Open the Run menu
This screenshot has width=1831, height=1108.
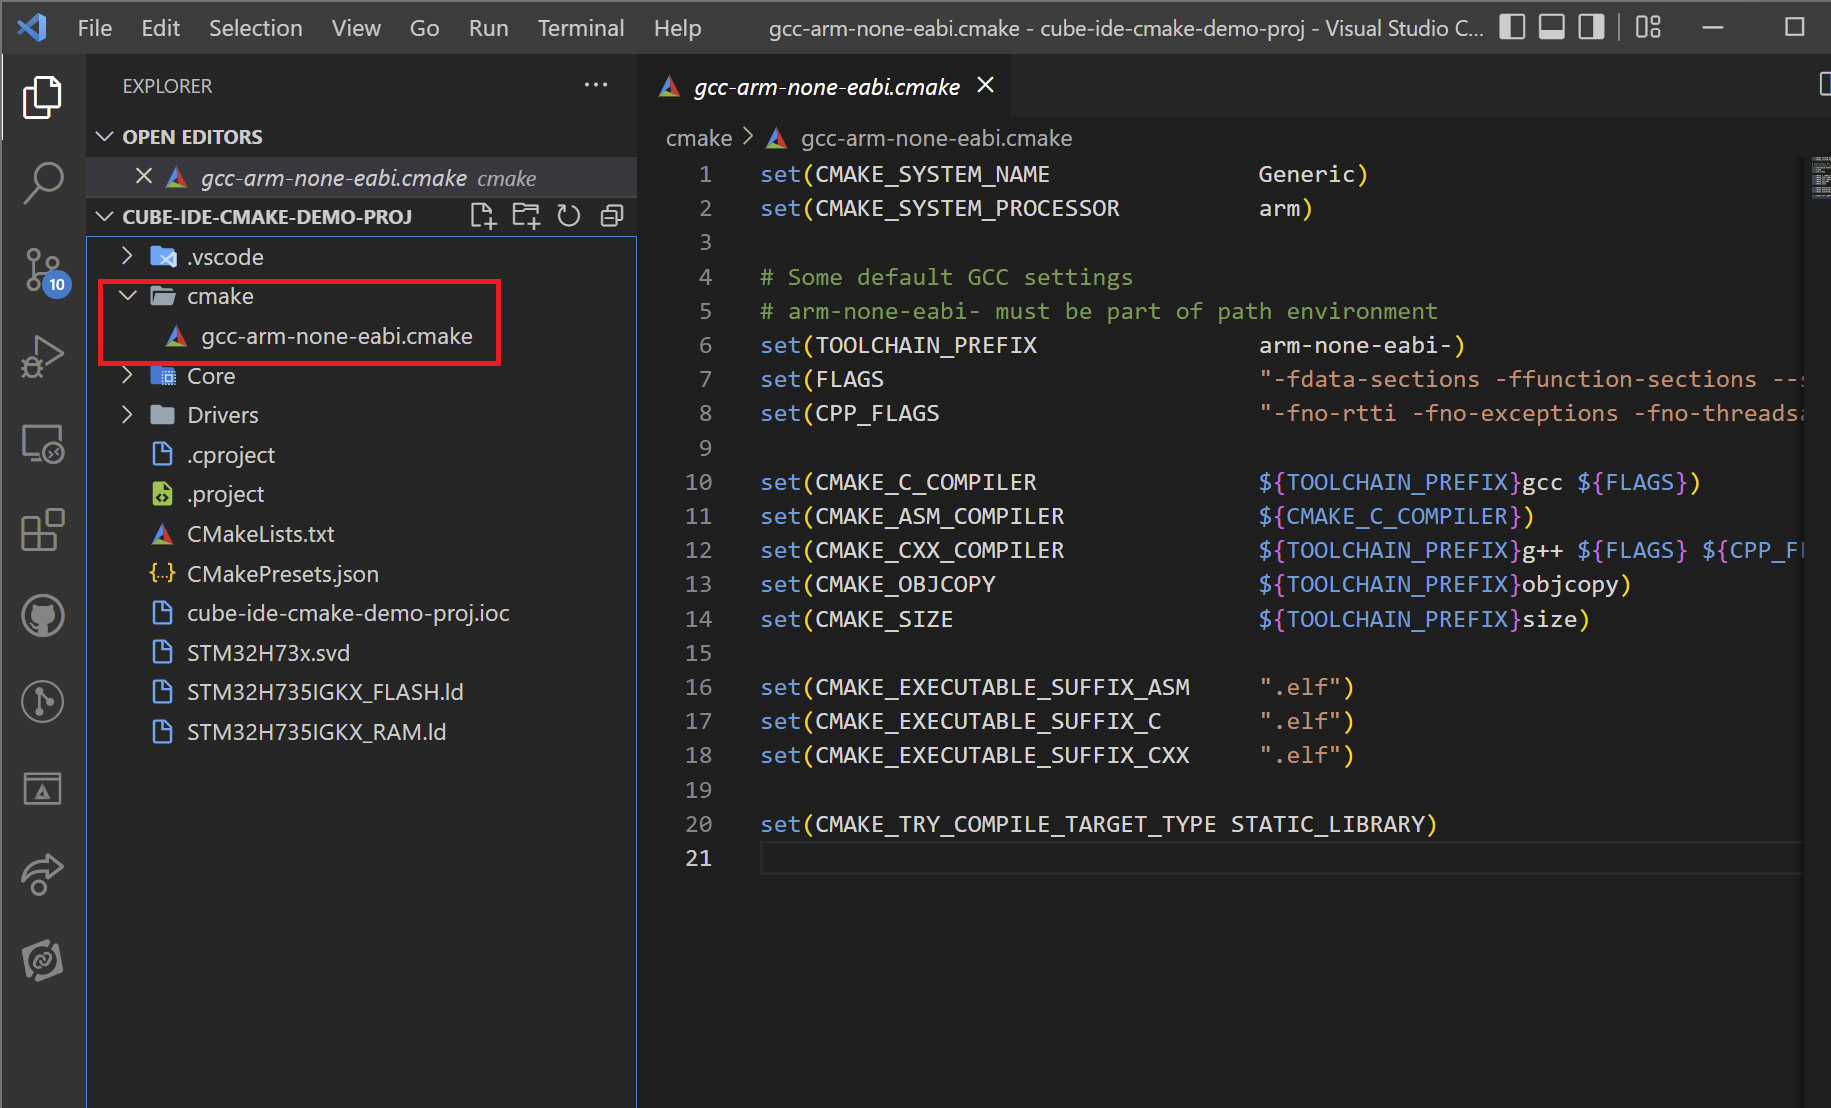point(488,28)
